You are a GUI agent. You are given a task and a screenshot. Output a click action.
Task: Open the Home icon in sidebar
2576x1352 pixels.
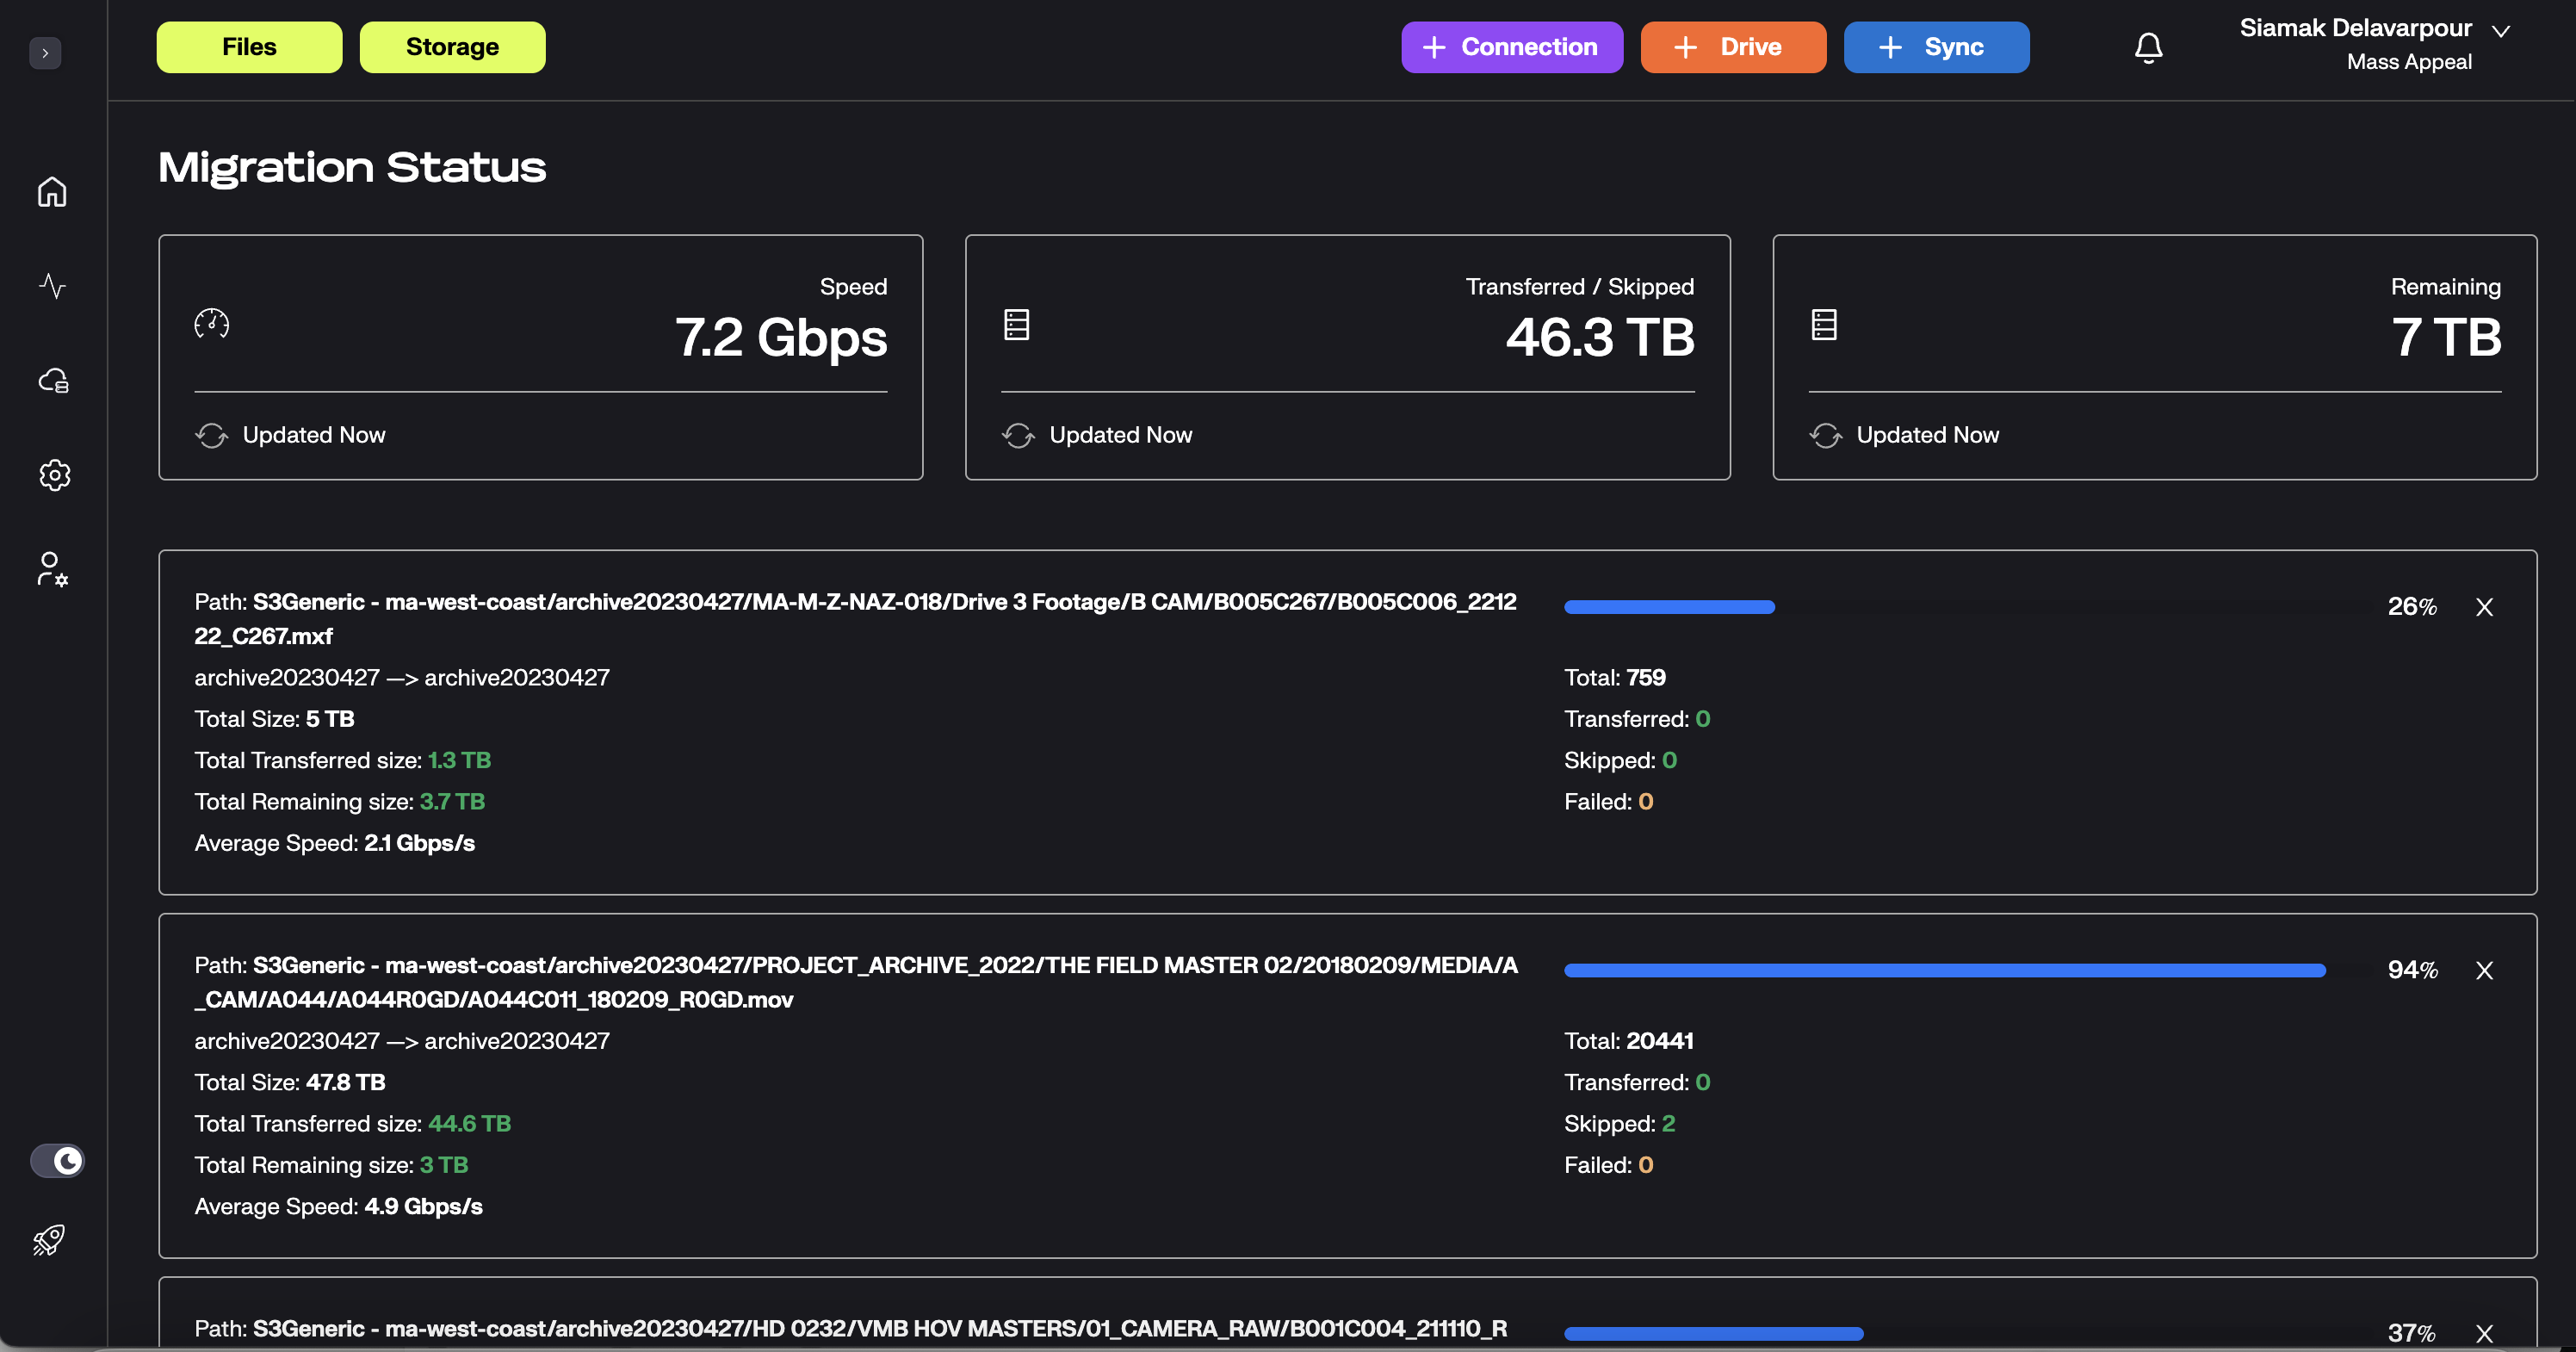[52, 192]
